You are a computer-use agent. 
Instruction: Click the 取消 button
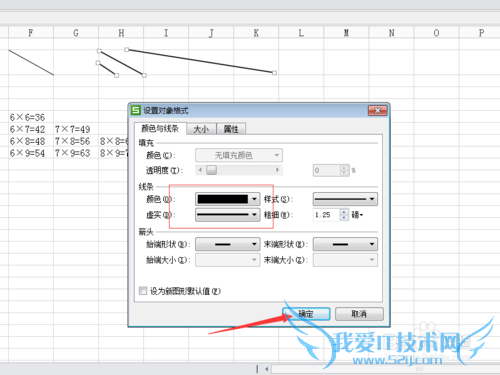pos(359,314)
